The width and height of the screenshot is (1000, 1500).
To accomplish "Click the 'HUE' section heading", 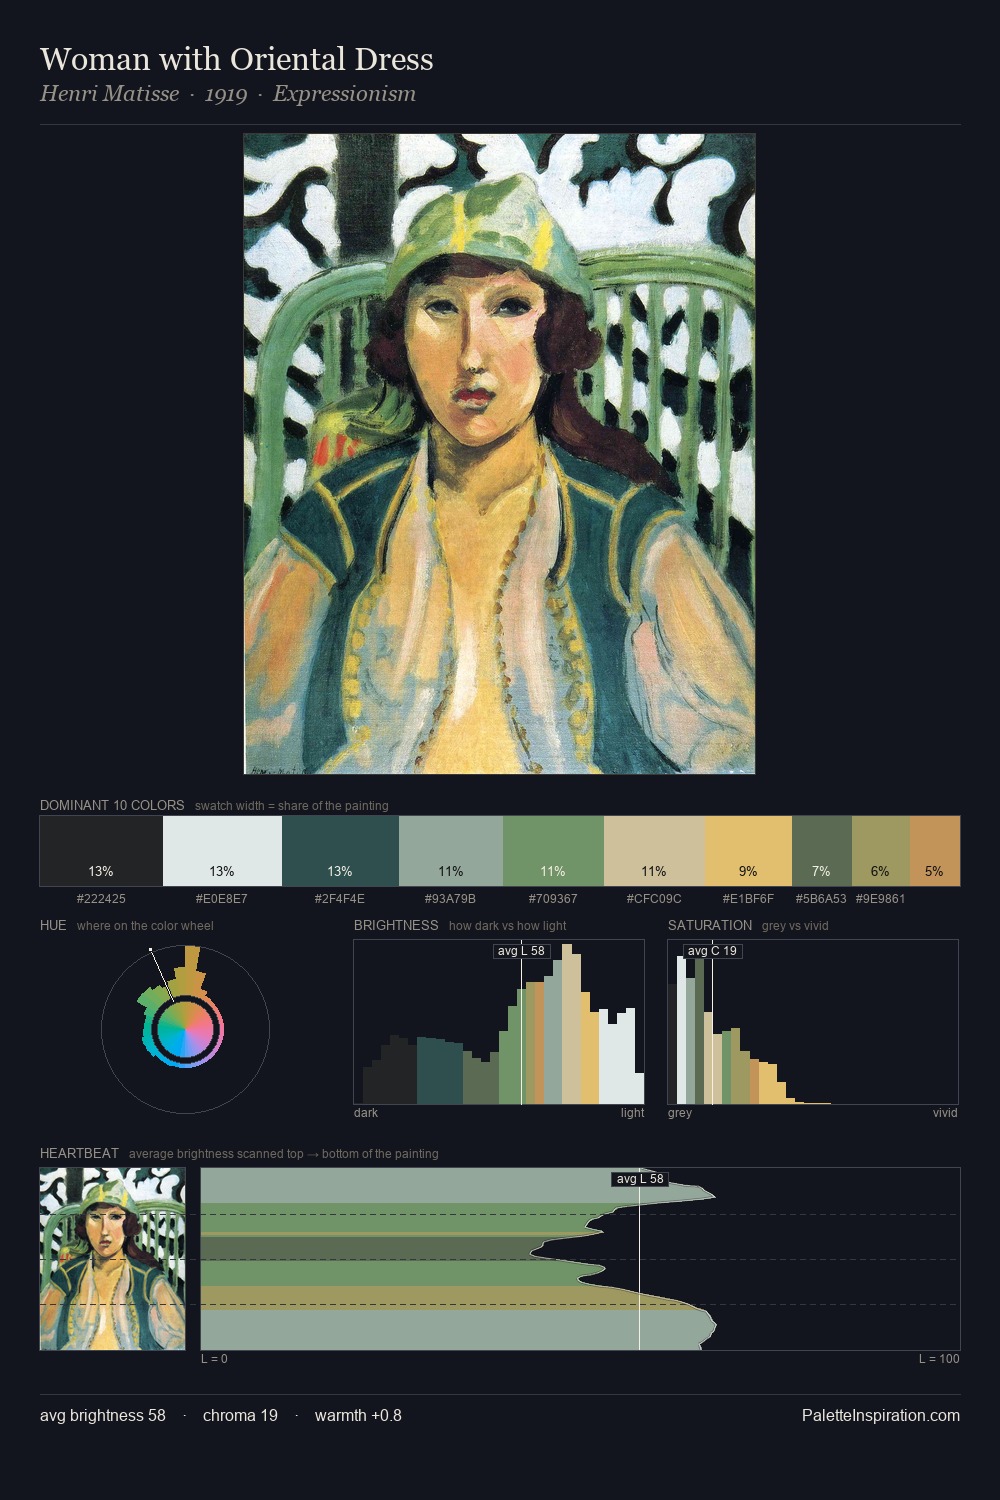I will (x=53, y=925).
